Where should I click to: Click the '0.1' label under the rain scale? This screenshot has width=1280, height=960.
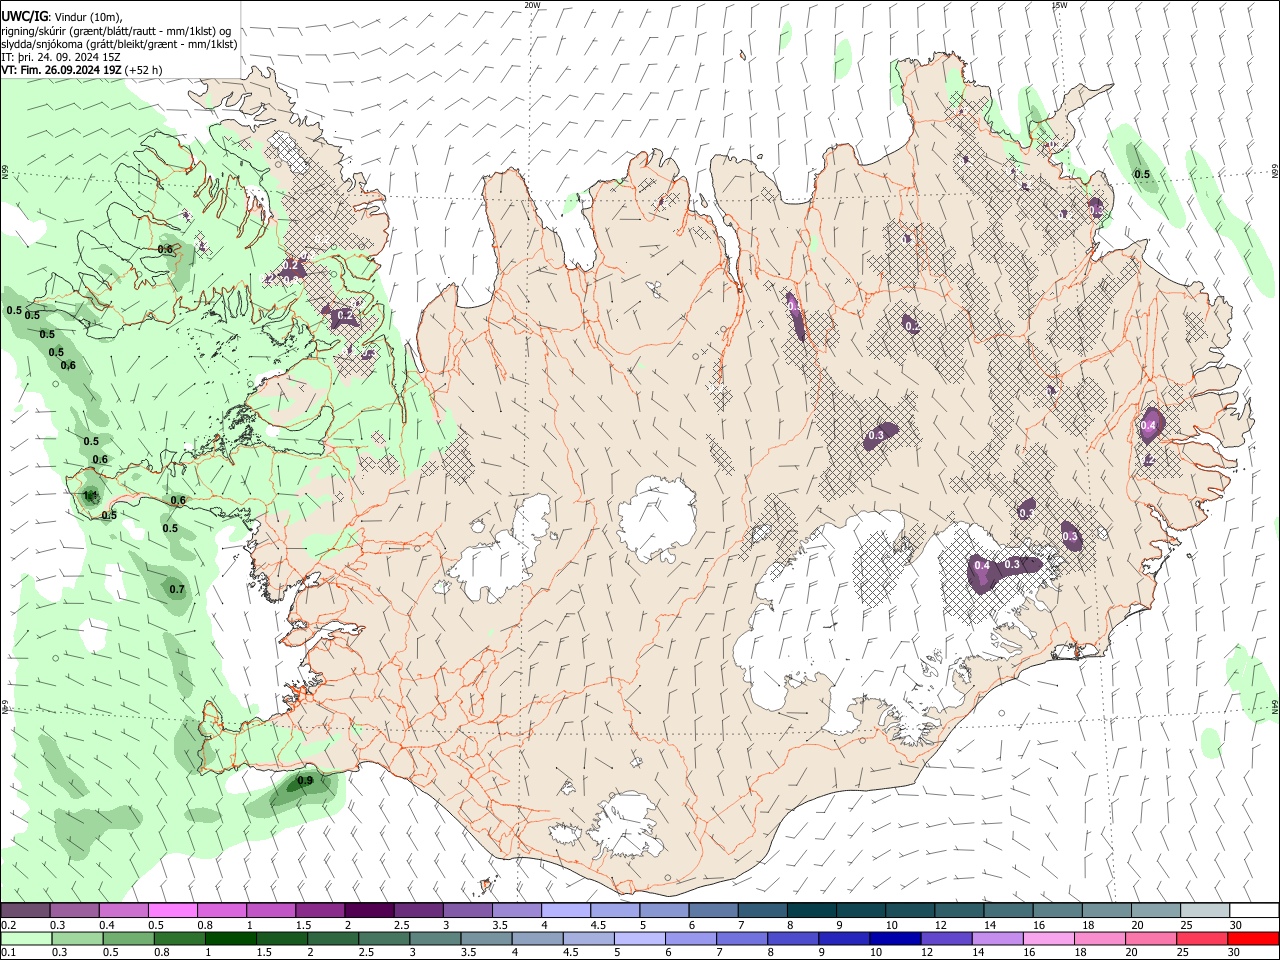point(8,953)
